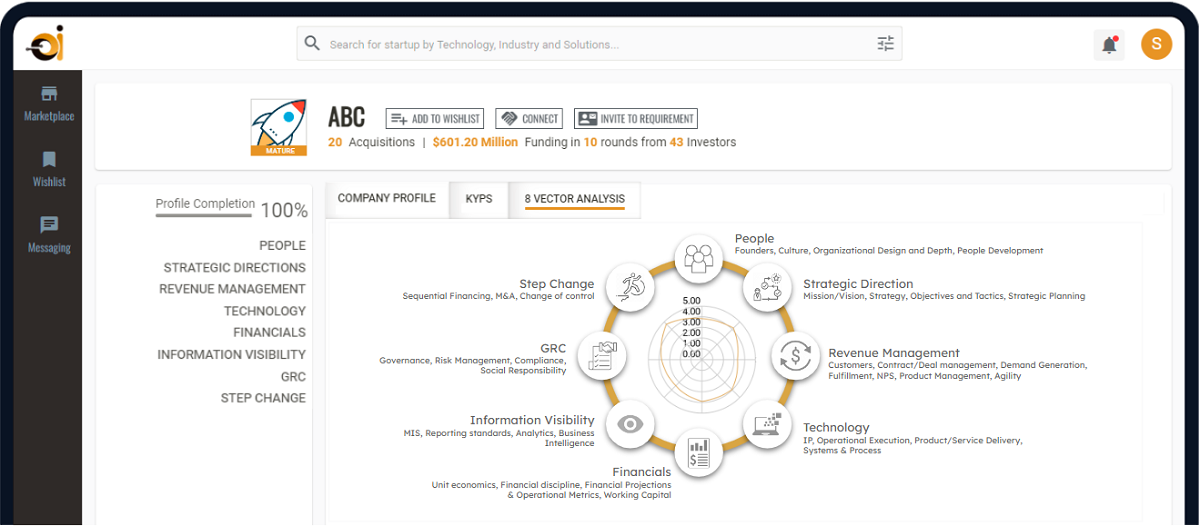The height and width of the screenshot is (526, 1200).
Task: Click Add to Wishlist button
Action: point(435,118)
